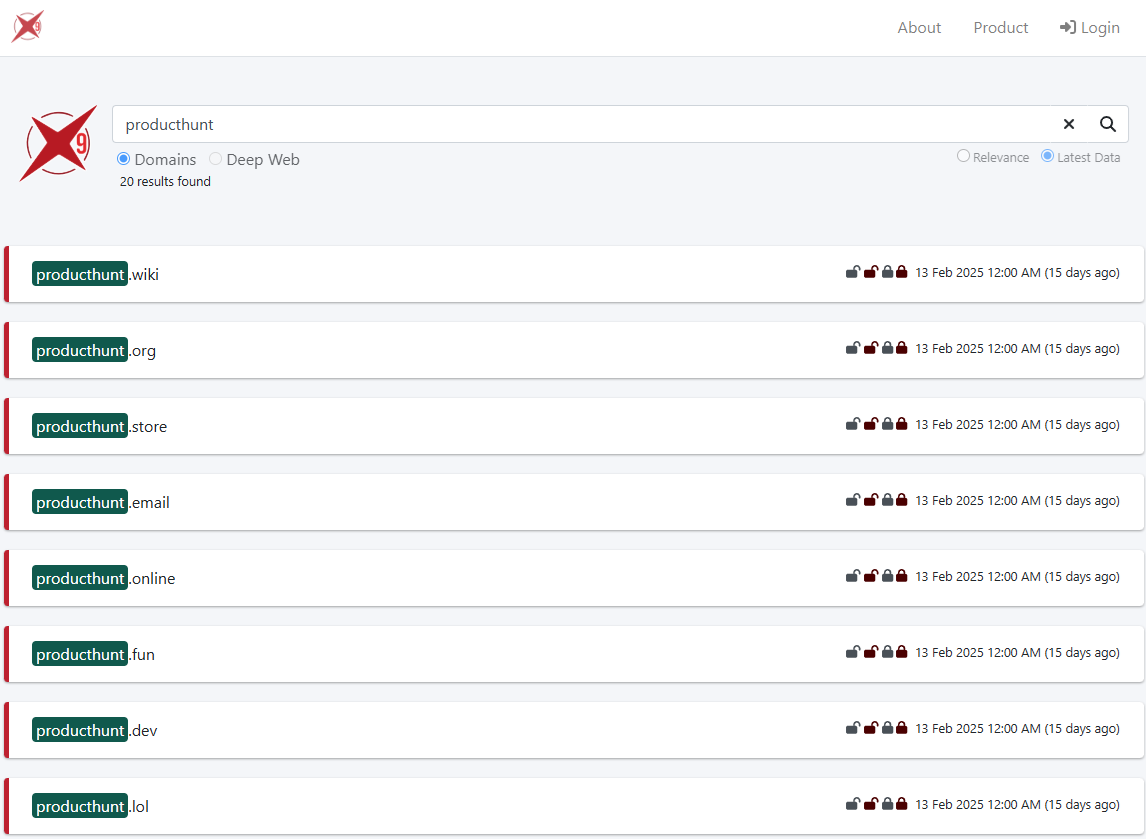The height and width of the screenshot is (839, 1146).
Task: Open the Product menu item
Action: 1001,28
